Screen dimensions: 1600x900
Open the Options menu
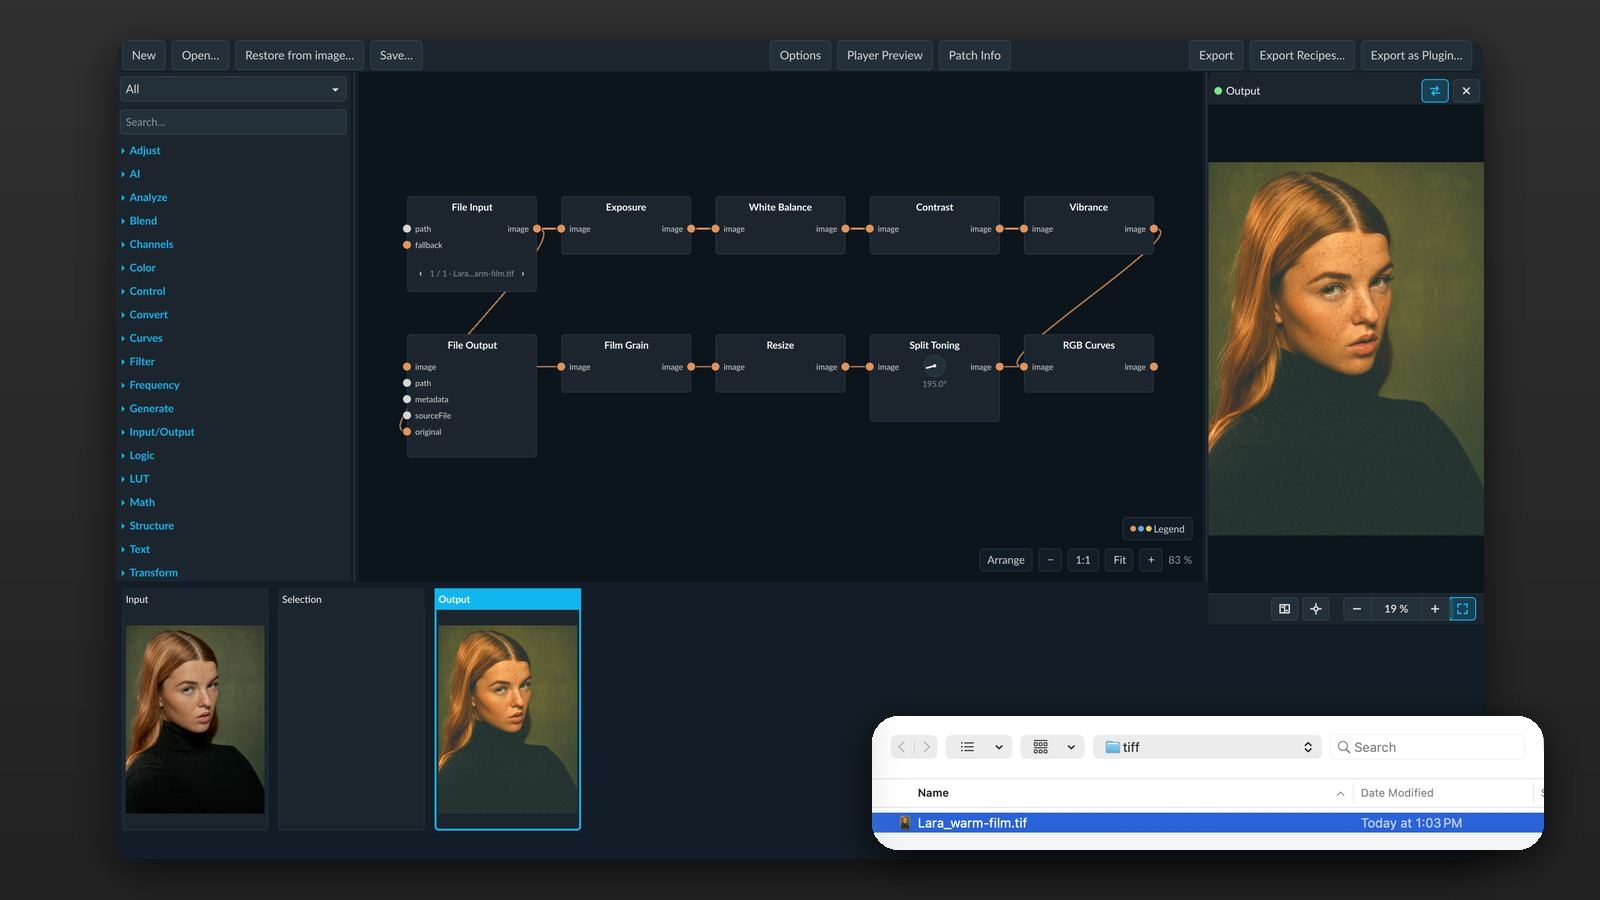coord(800,55)
